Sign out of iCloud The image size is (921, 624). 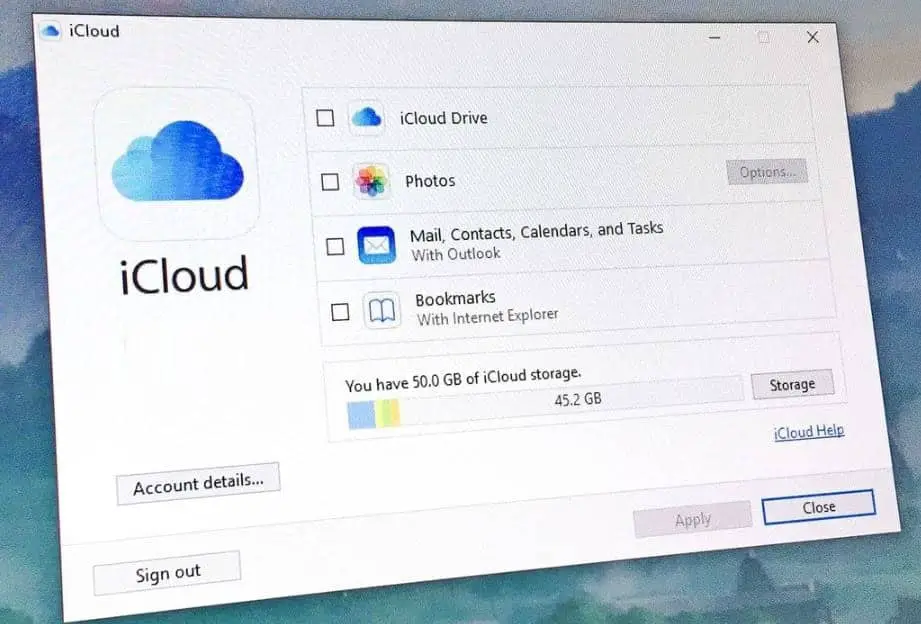pos(167,573)
